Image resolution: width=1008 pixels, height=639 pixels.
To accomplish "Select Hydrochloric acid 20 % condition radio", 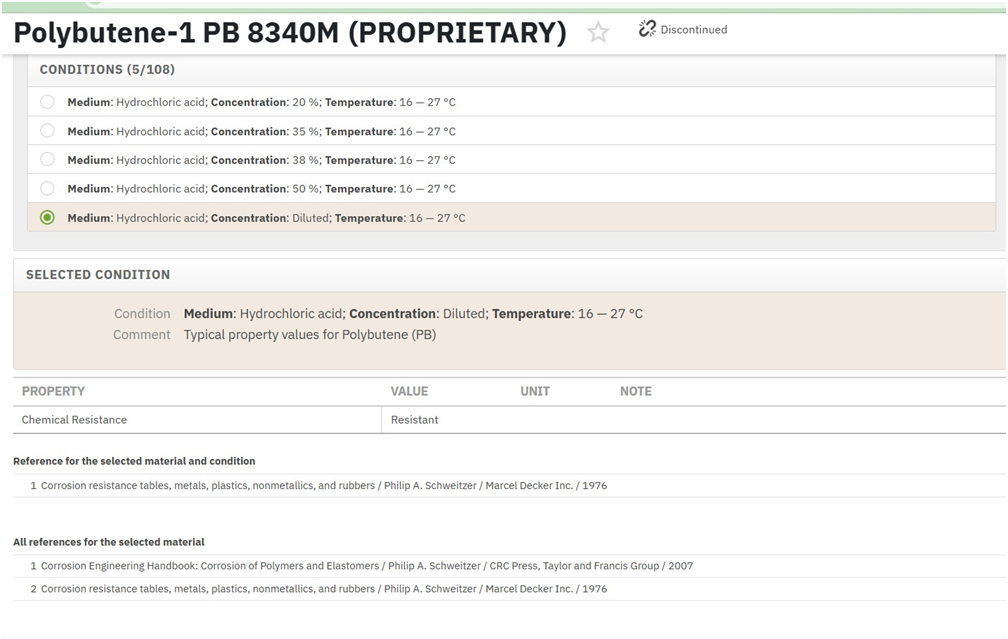I will pyautogui.click(x=48, y=102).
